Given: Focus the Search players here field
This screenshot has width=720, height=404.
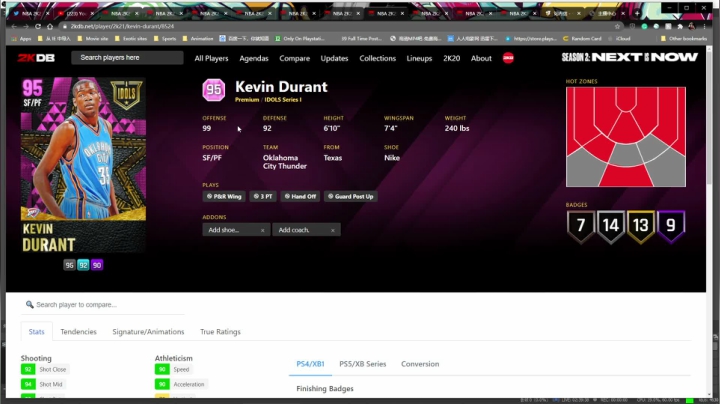Looking at the screenshot, I should pyautogui.click(x=127, y=58).
